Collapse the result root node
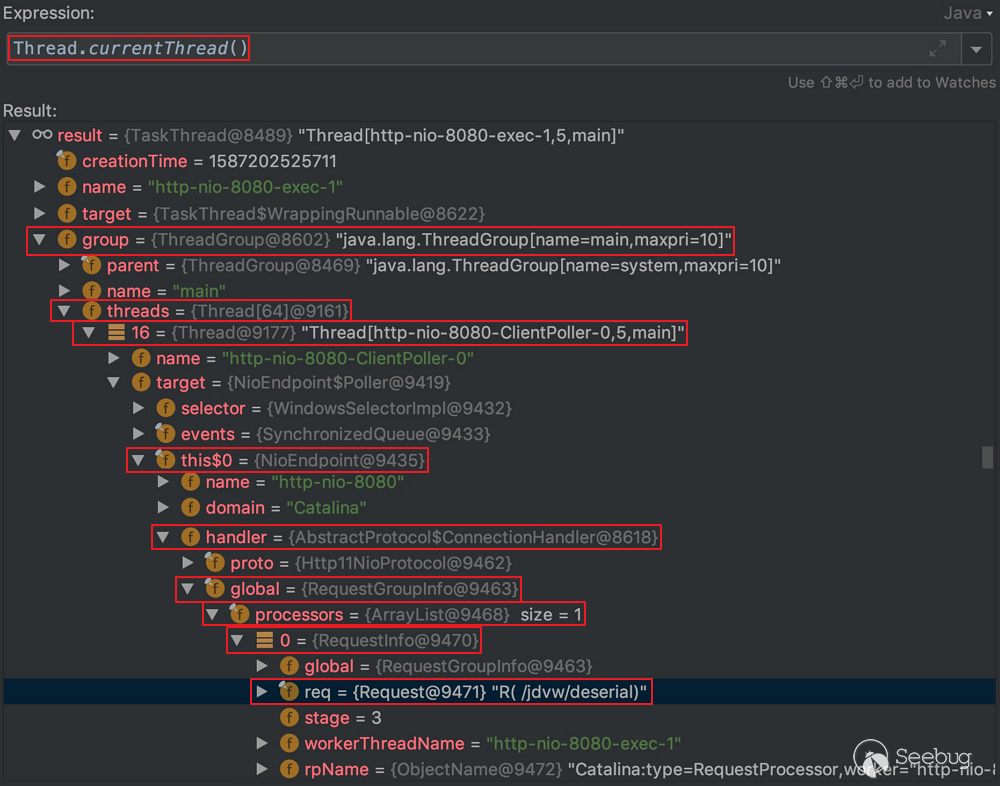1000x786 pixels. (15, 135)
